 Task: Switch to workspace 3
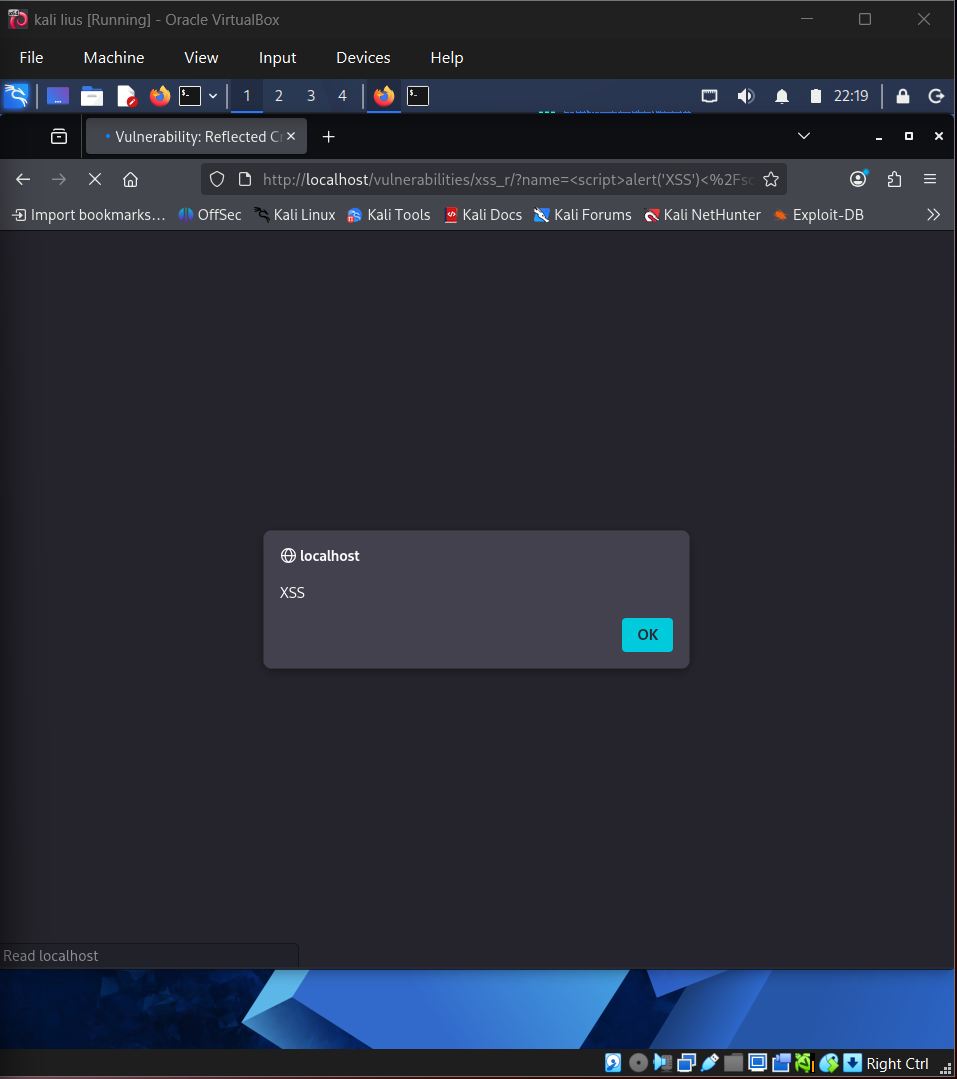(x=311, y=96)
